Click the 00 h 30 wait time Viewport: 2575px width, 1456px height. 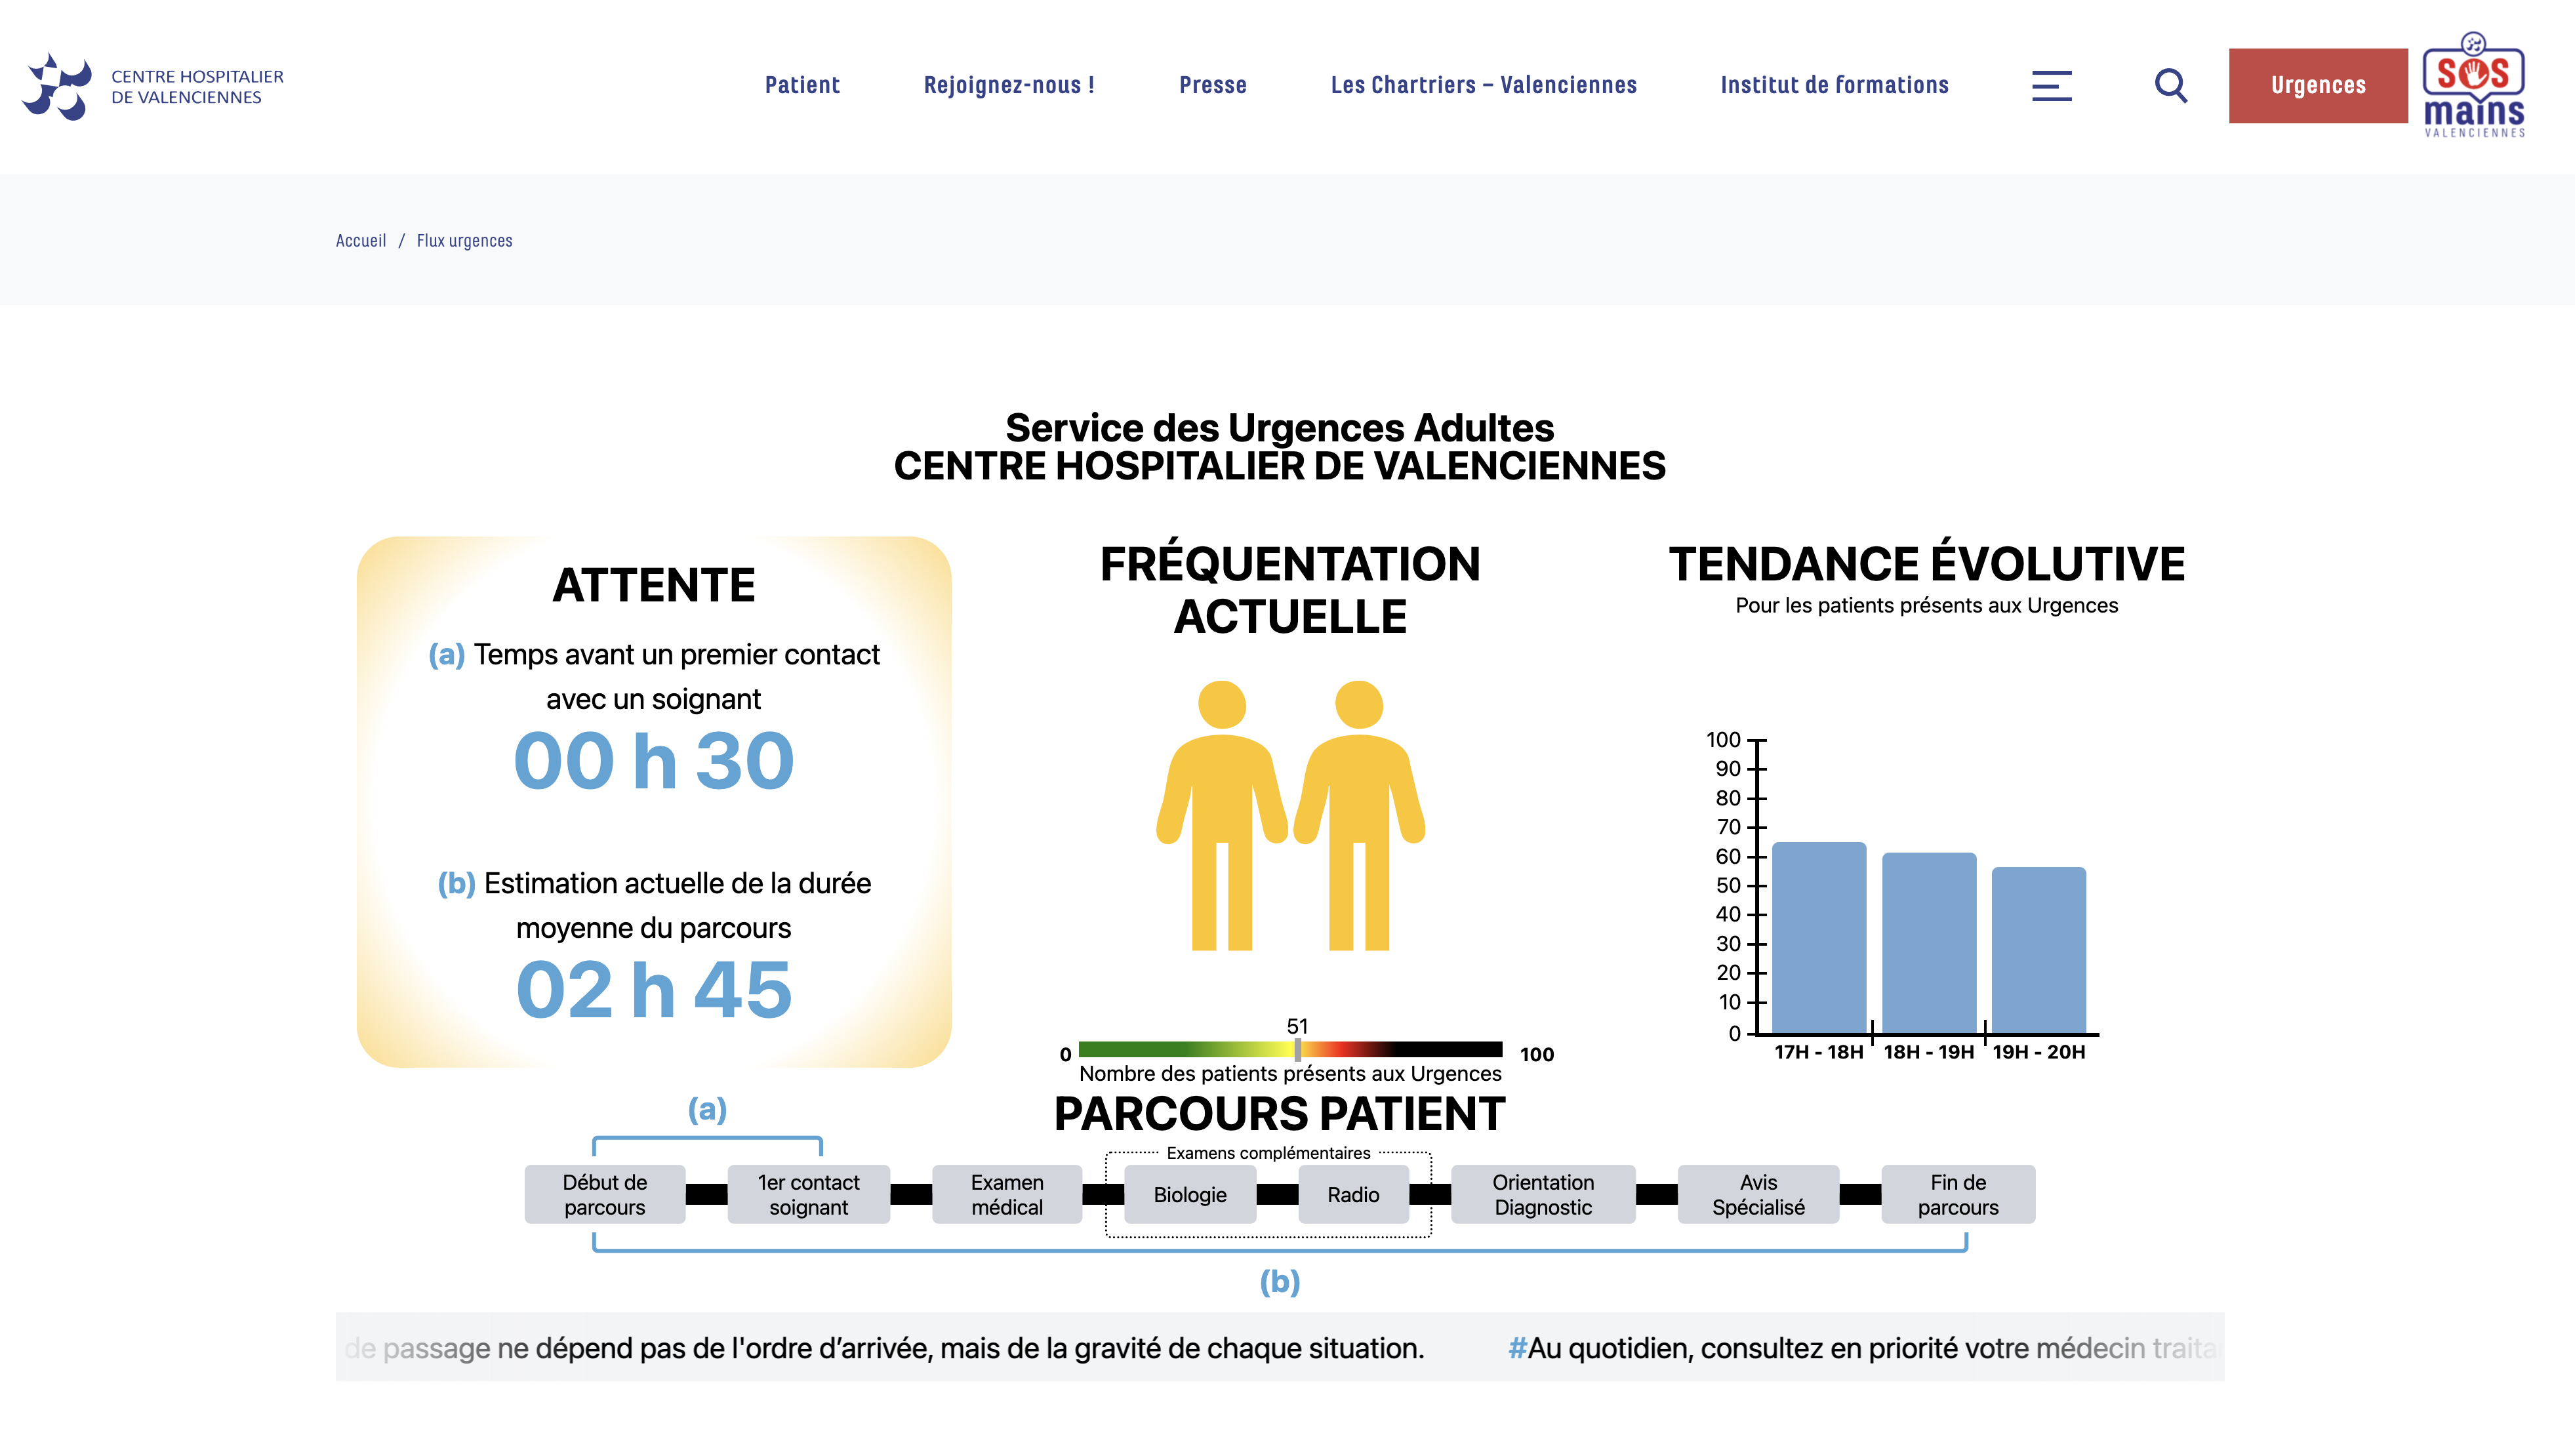[653, 760]
